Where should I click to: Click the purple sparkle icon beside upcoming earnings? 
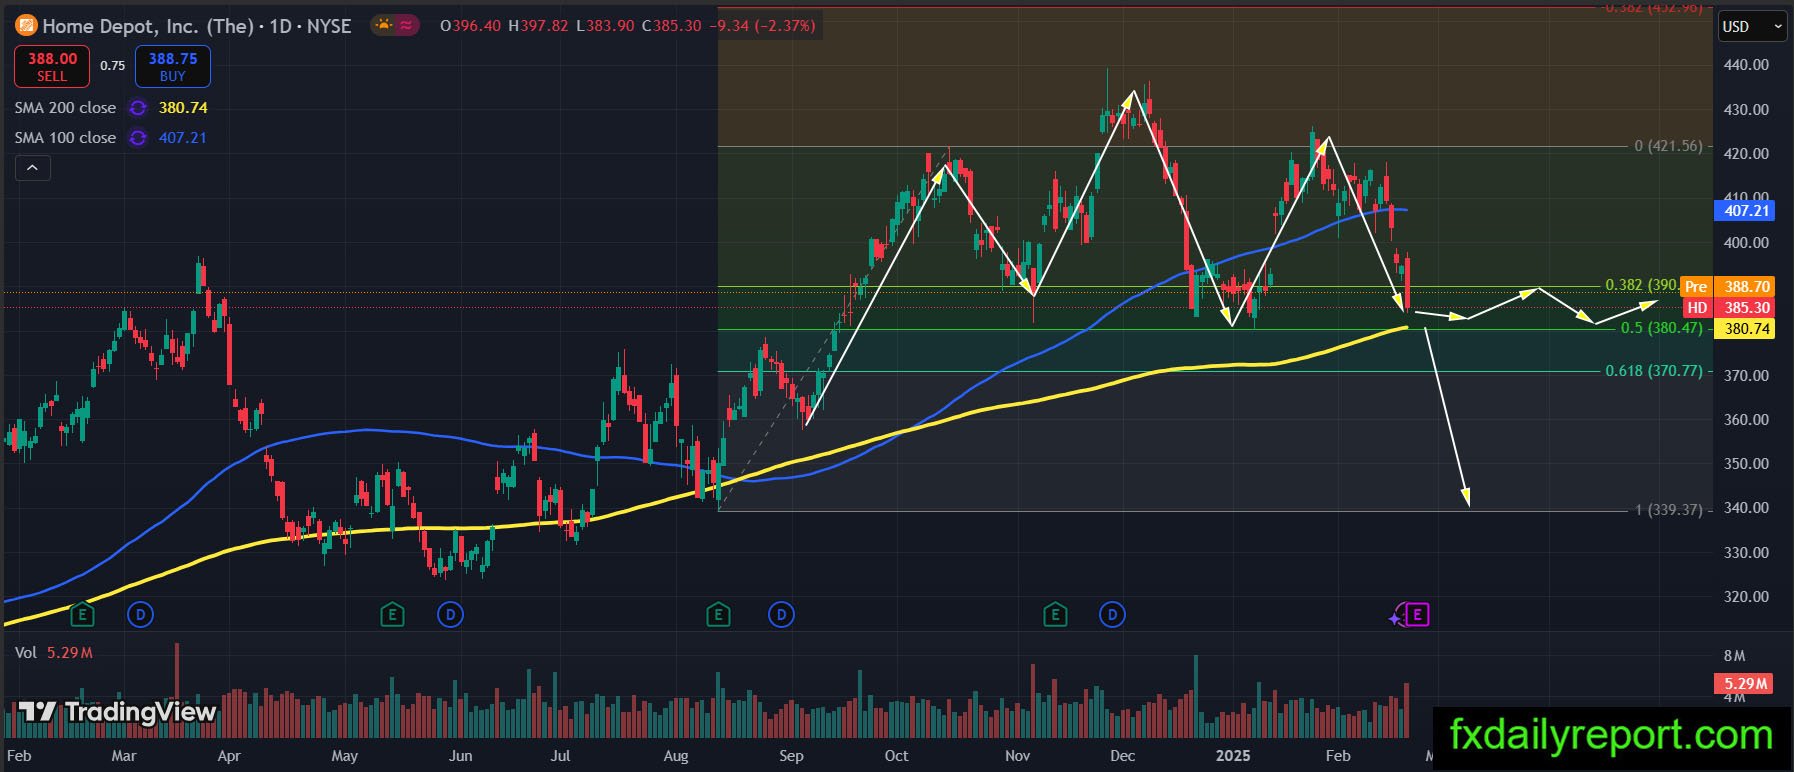[1396, 618]
